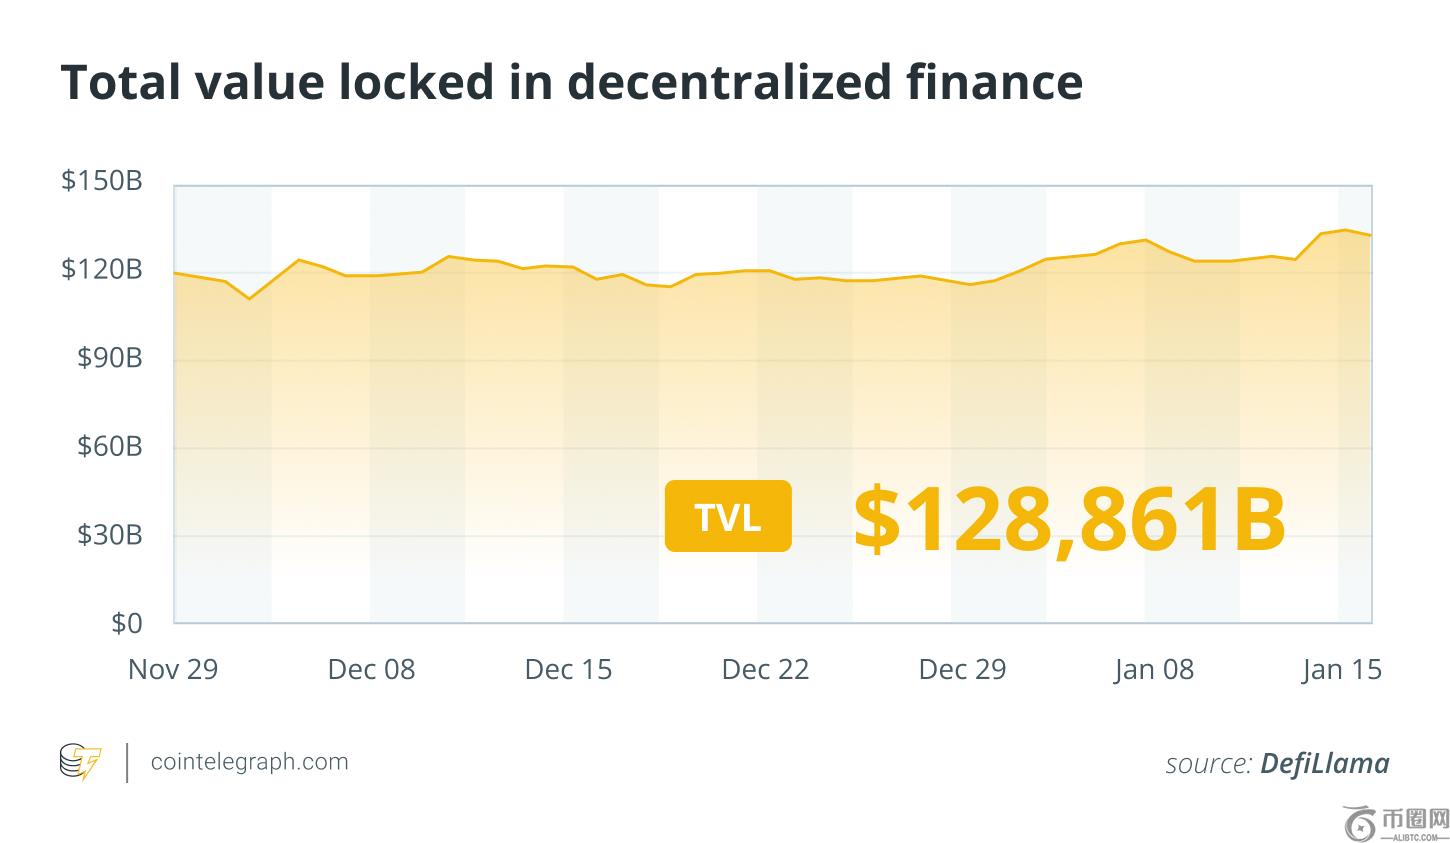The image size is (1450, 843).
Task: Click the Dec 15 date label
Action: click(568, 669)
